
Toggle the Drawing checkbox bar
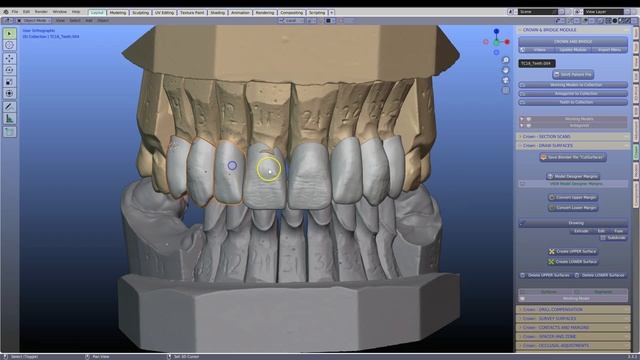tap(573, 223)
